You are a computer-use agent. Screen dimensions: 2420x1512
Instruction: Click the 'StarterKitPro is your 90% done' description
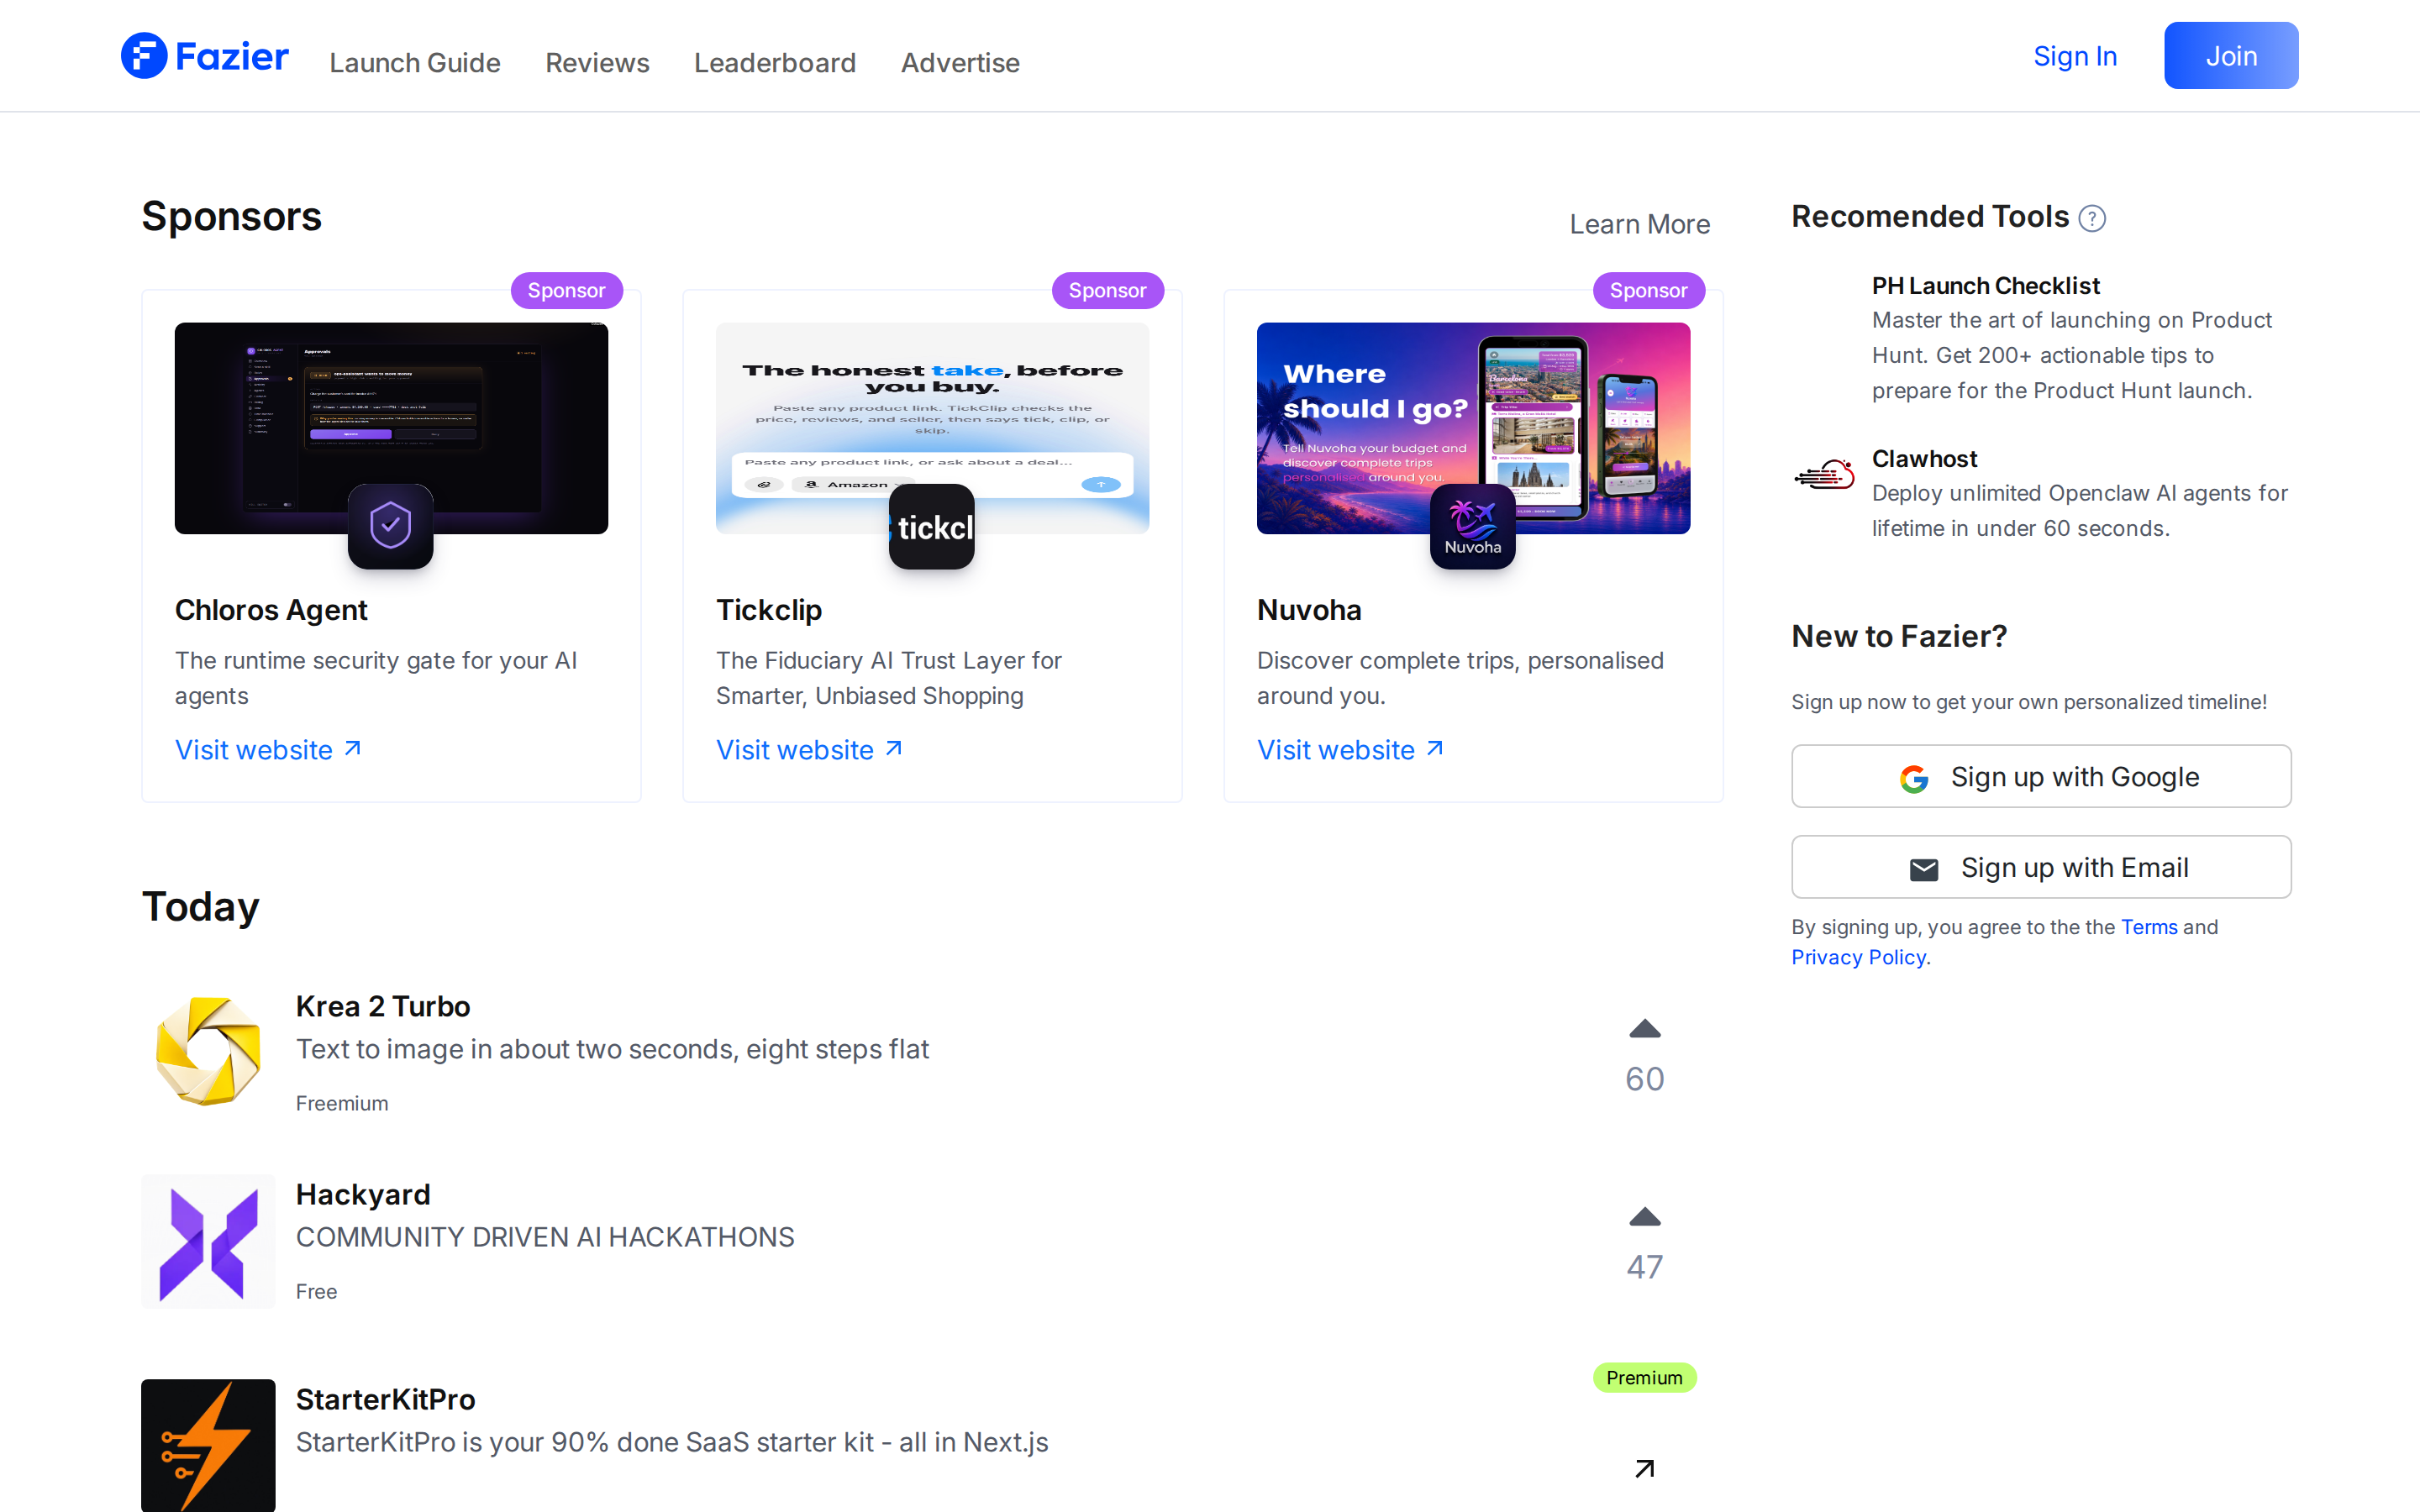coord(672,1442)
